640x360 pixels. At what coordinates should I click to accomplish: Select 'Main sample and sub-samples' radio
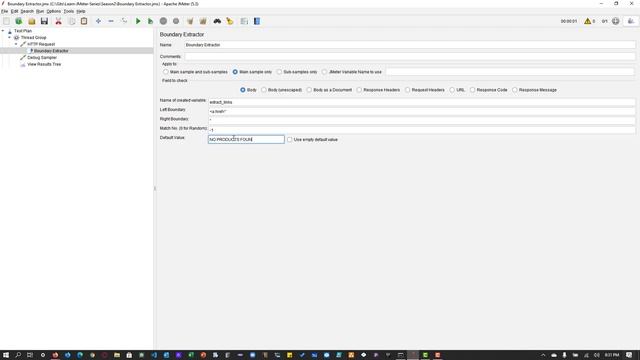pos(166,72)
